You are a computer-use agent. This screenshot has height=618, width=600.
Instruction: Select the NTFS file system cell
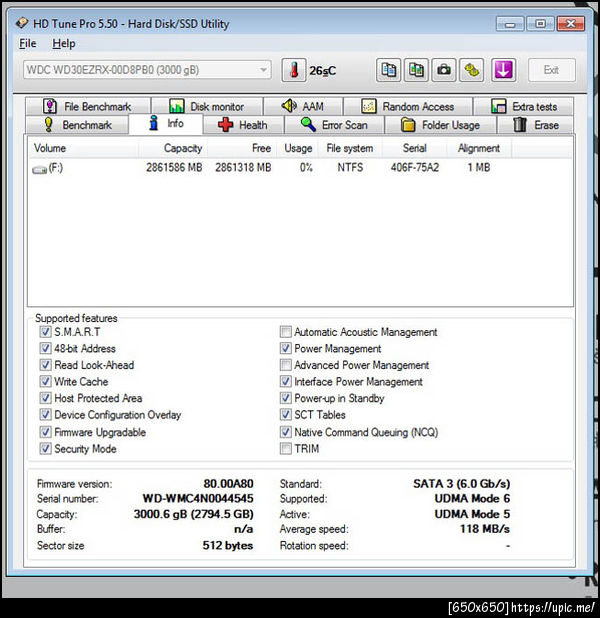[350, 168]
